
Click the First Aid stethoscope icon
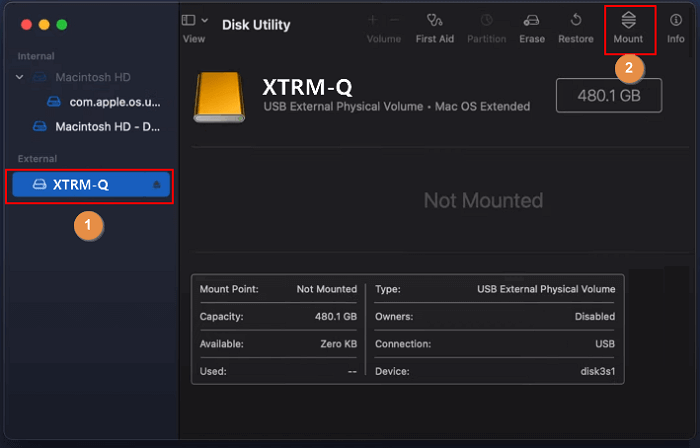pos(435,20)
